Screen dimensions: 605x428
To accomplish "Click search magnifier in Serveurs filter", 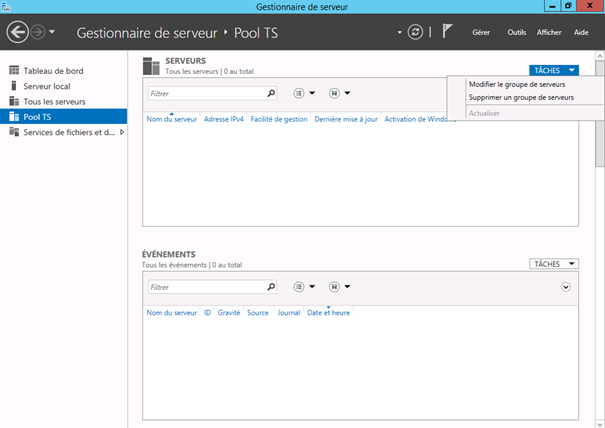I will click(x=271, y=93).
